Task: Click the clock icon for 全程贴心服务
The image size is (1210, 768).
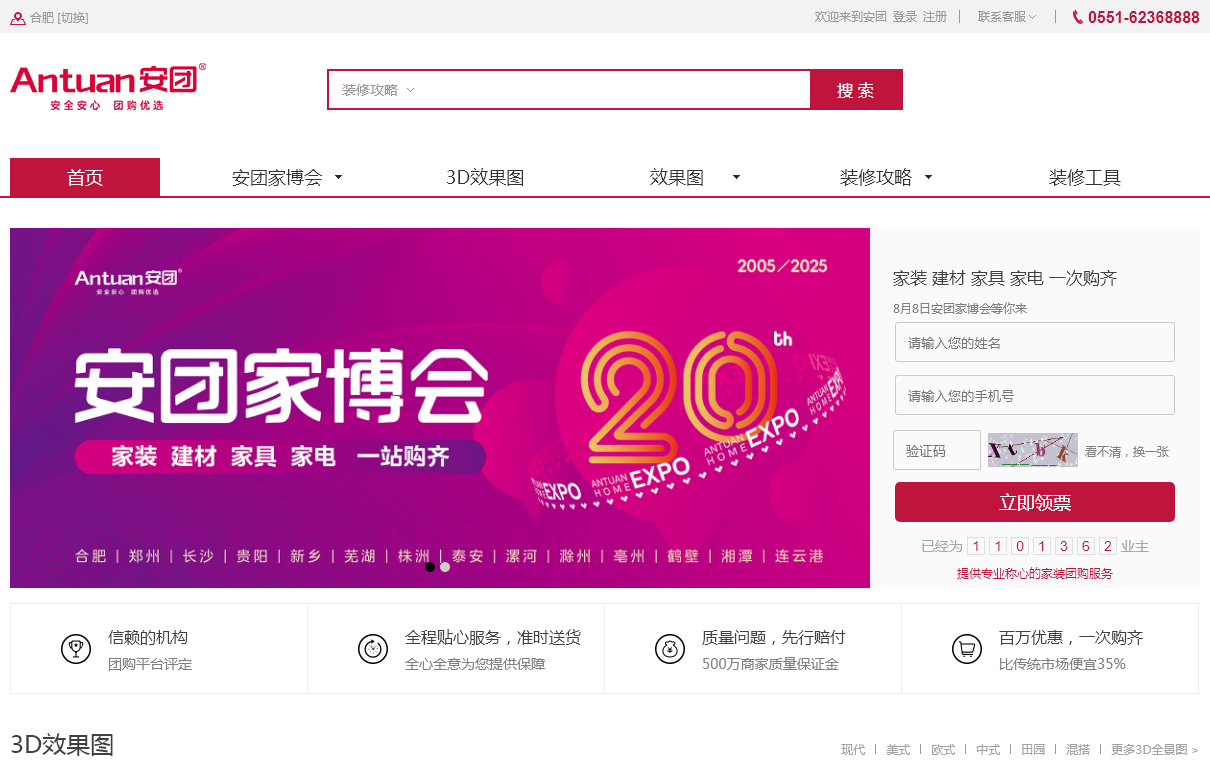Action: coord(373,649)
